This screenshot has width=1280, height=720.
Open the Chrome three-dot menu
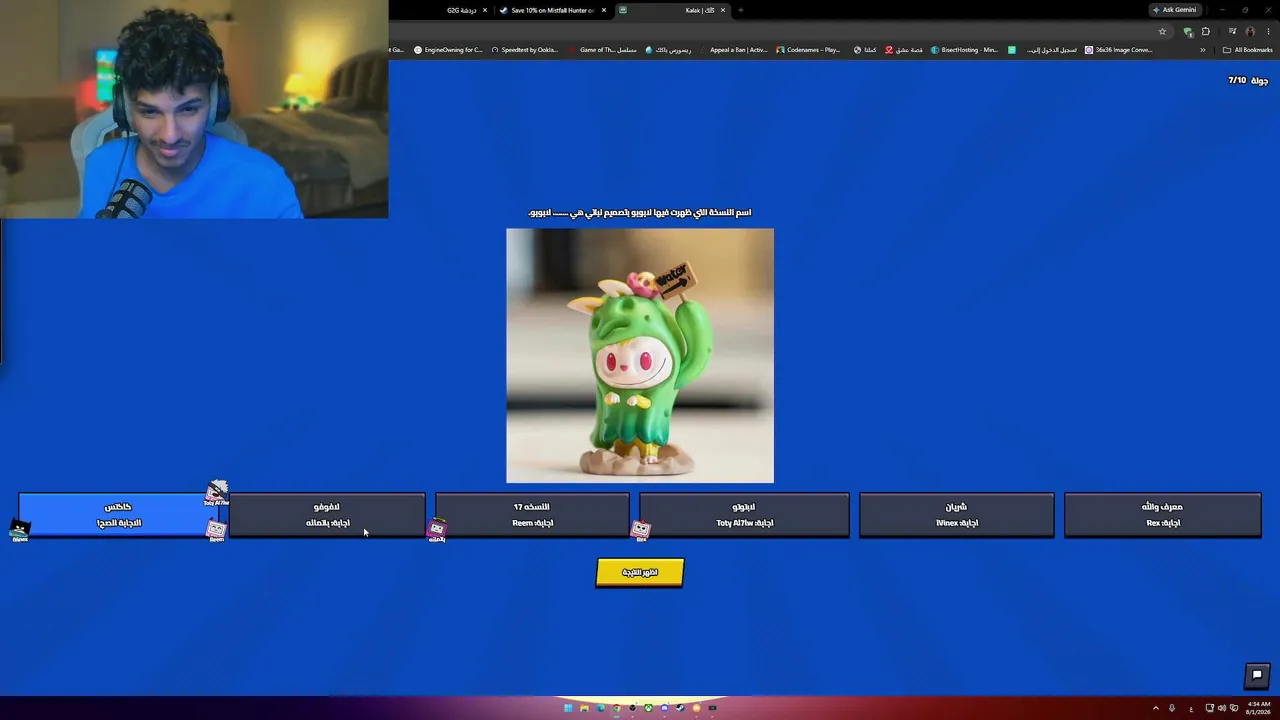[1267, 31]
